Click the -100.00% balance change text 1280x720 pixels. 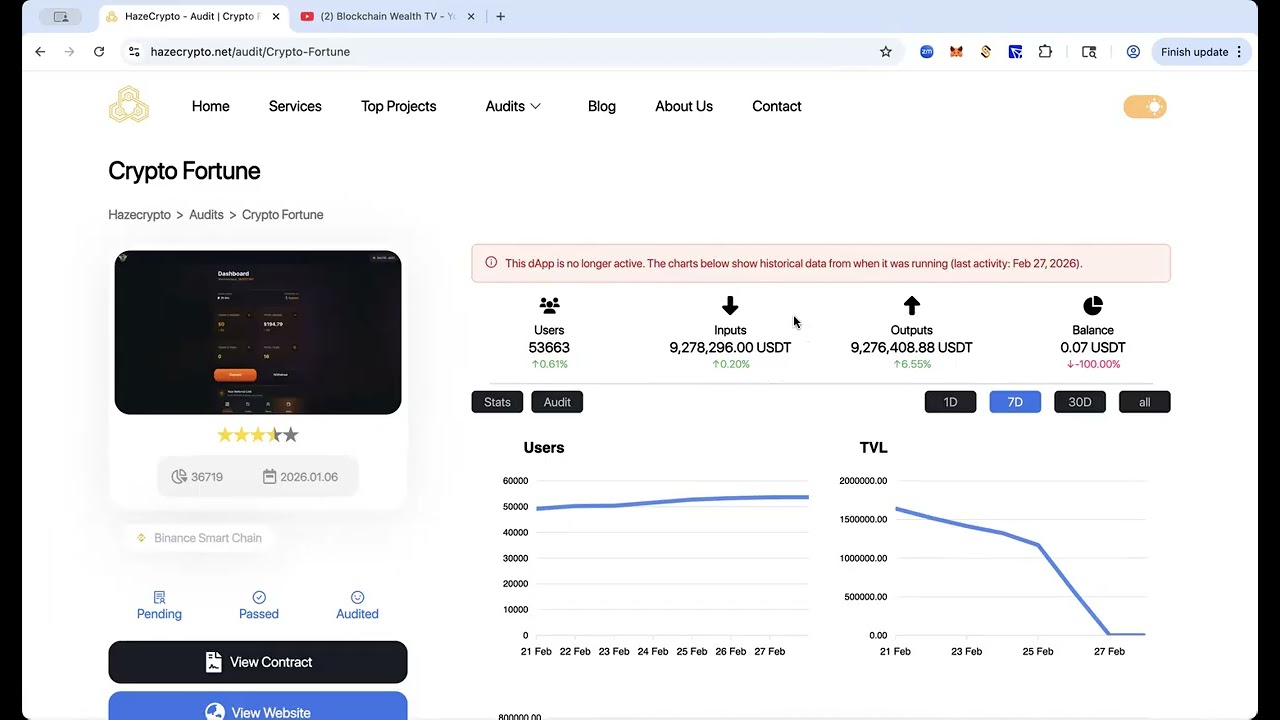[1093, 364]
